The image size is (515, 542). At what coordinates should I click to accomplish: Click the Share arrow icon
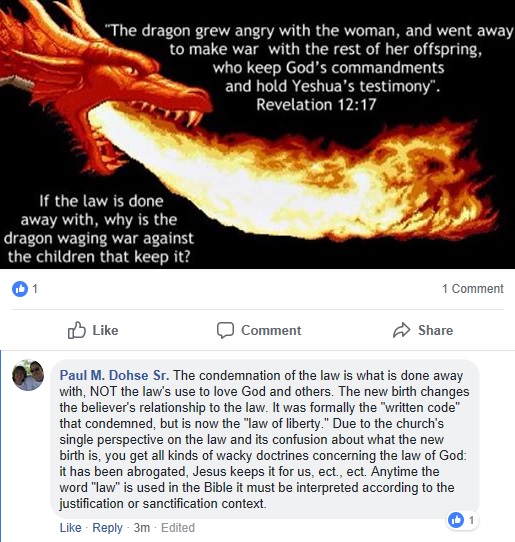(401, 330)
